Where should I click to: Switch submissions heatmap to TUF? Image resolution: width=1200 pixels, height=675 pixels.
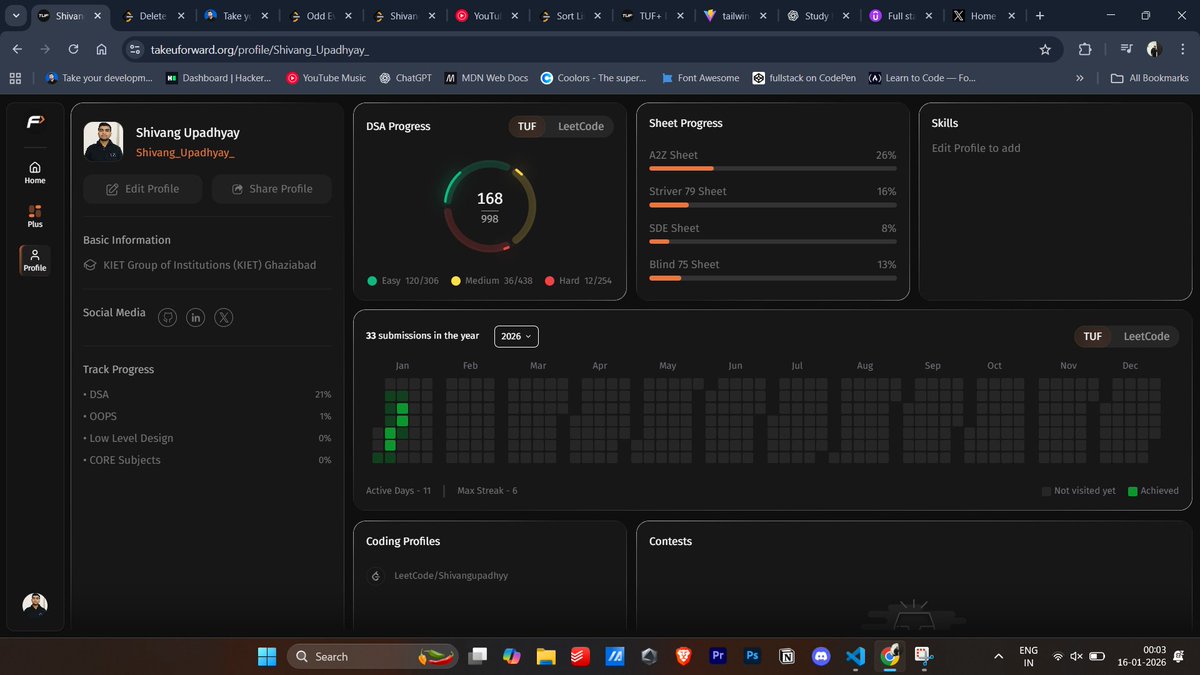tap(1093, 337)
